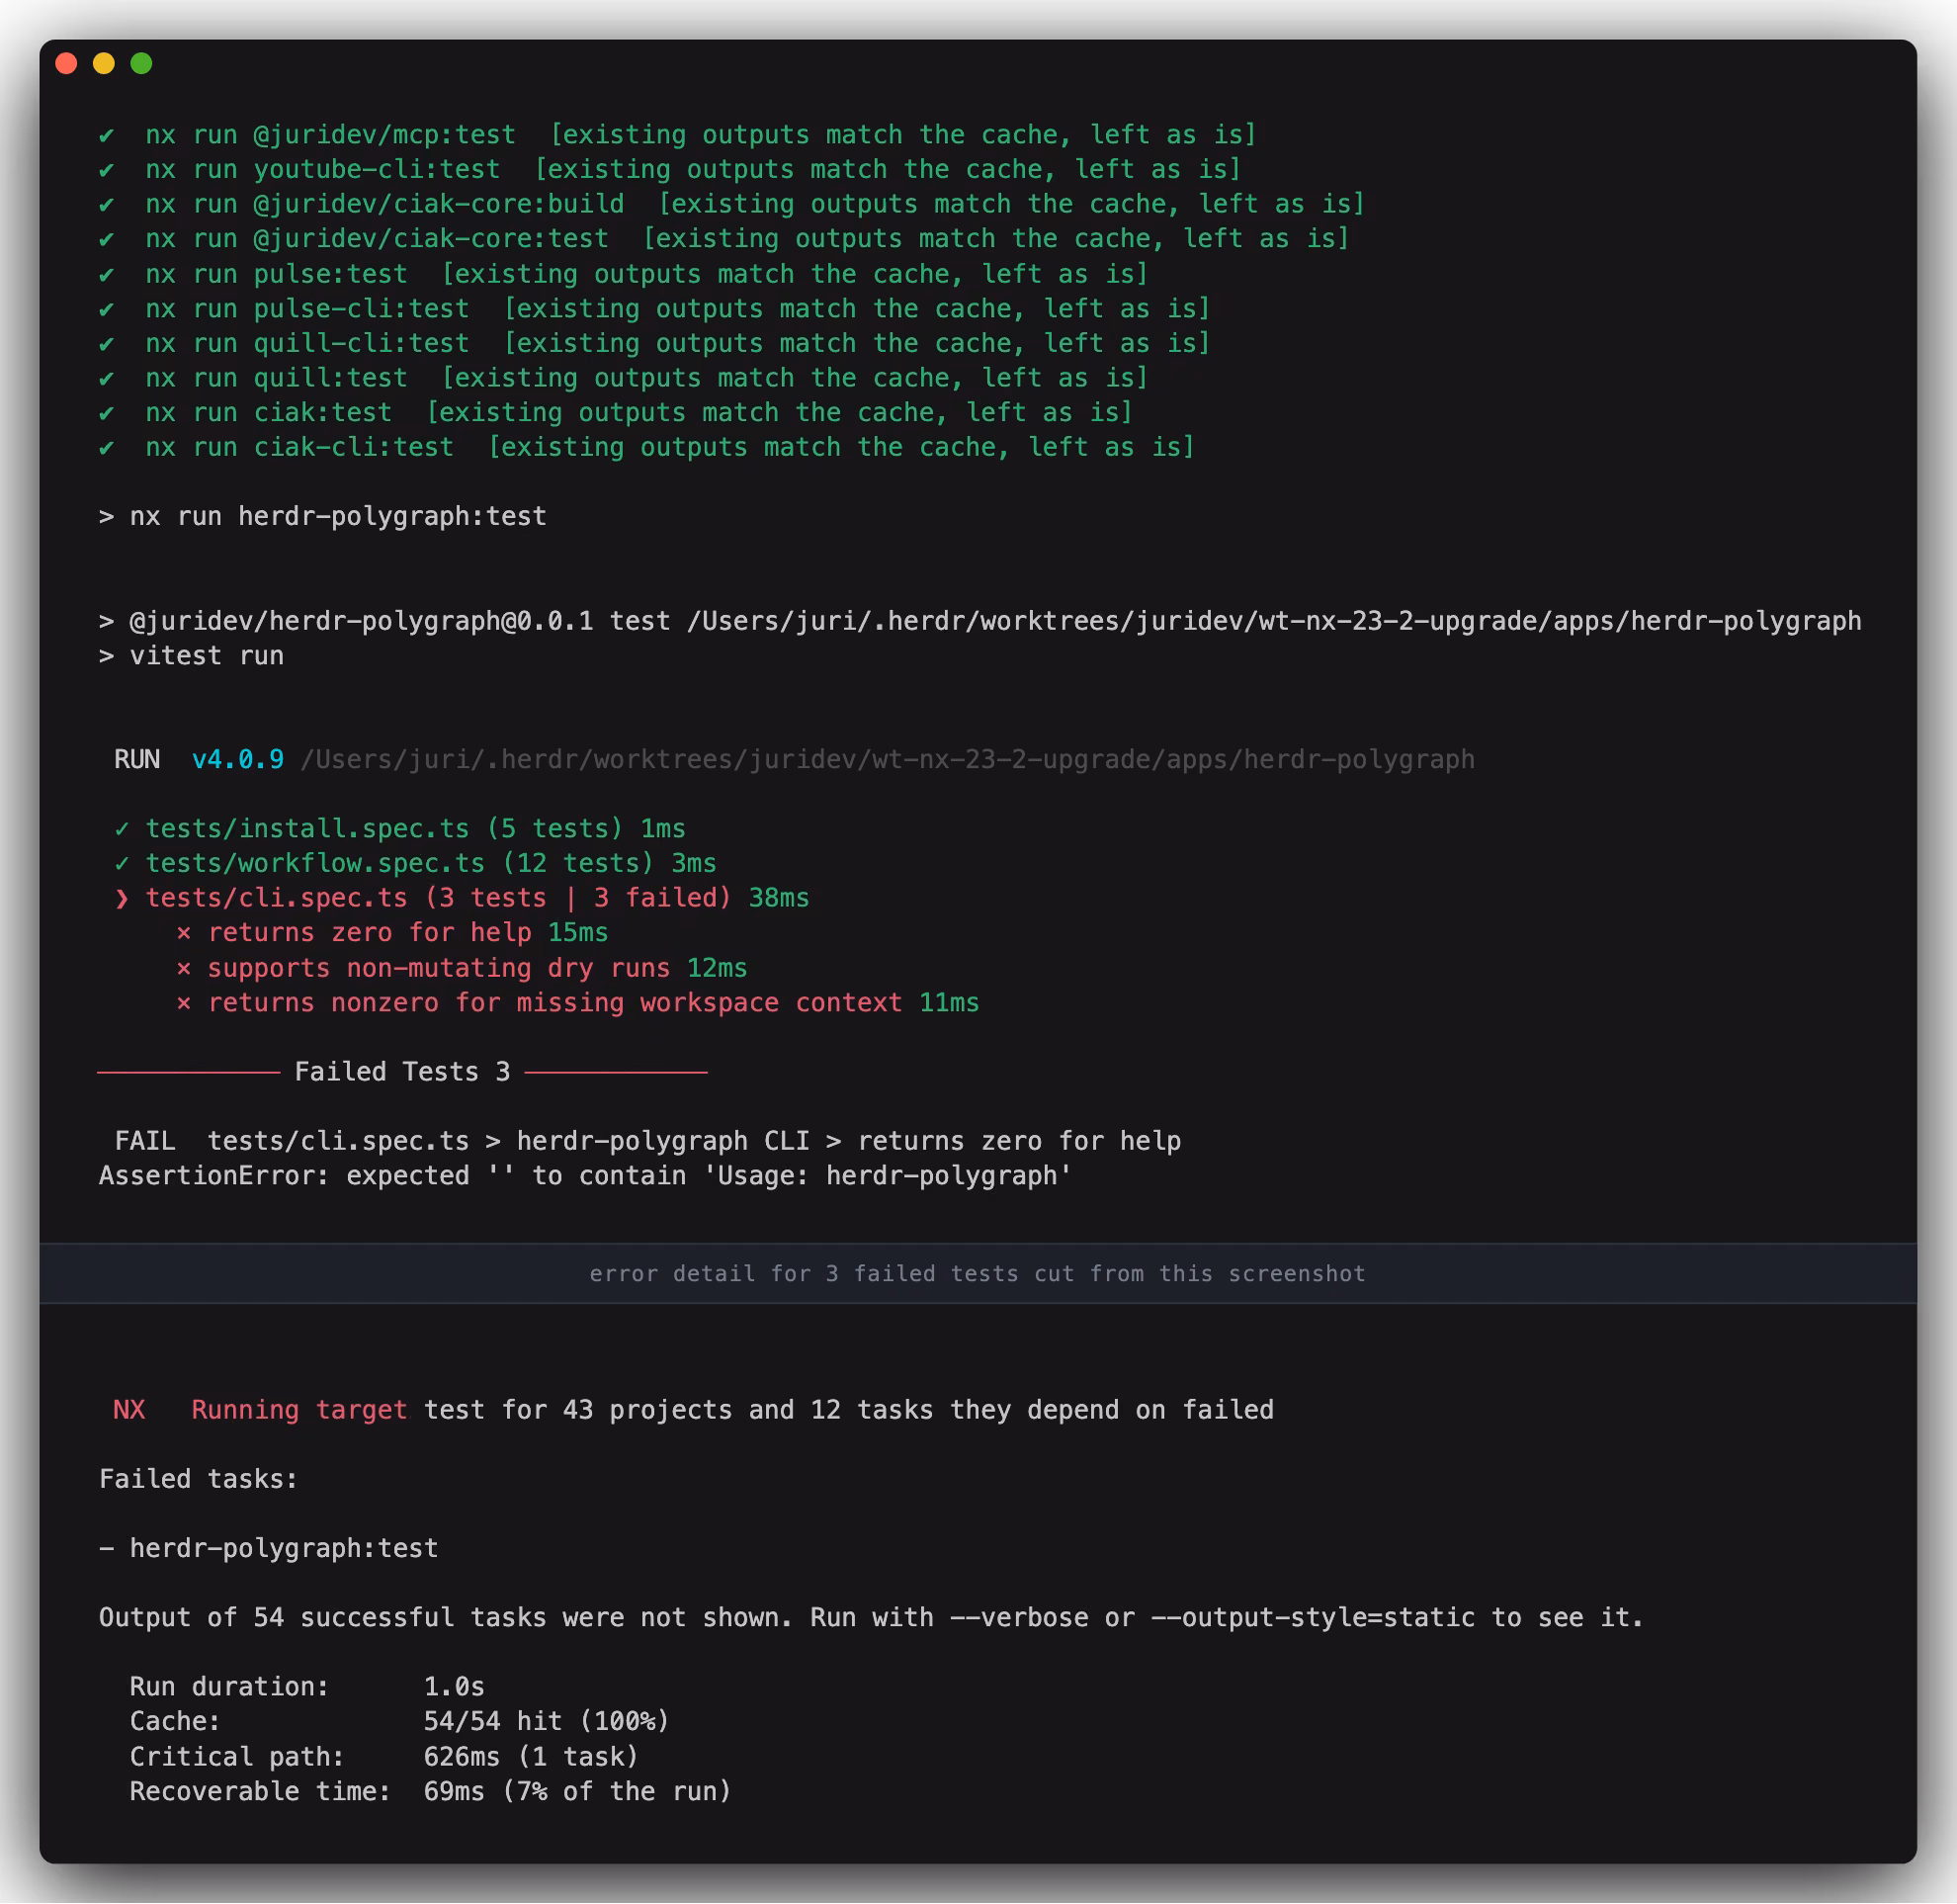Click the 'nx run ciak:test' line
1957x1904 pixels.
tap(615, 413)
